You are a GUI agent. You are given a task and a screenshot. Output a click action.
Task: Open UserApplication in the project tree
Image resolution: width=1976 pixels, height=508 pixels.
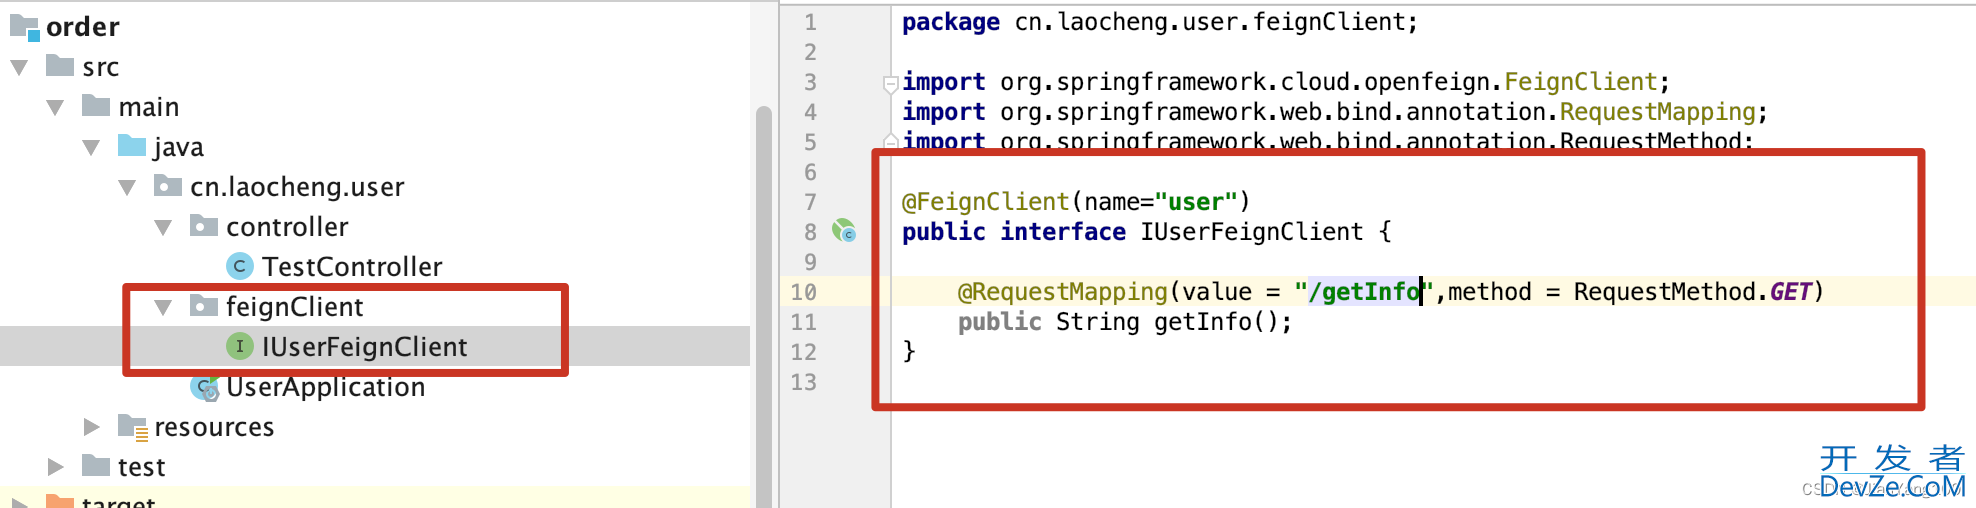(x=325, y=387)
